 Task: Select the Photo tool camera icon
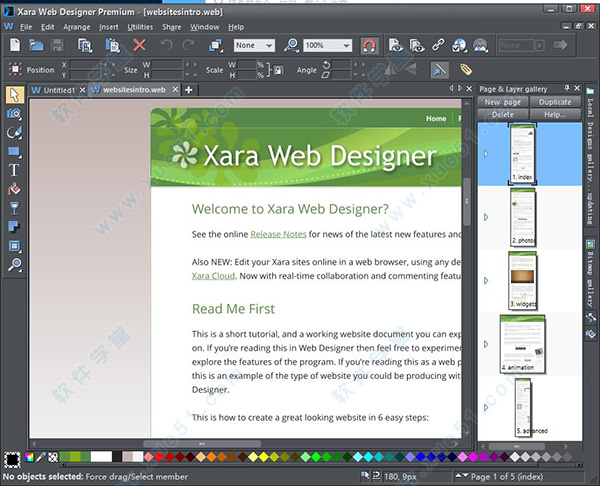point(15,114)
